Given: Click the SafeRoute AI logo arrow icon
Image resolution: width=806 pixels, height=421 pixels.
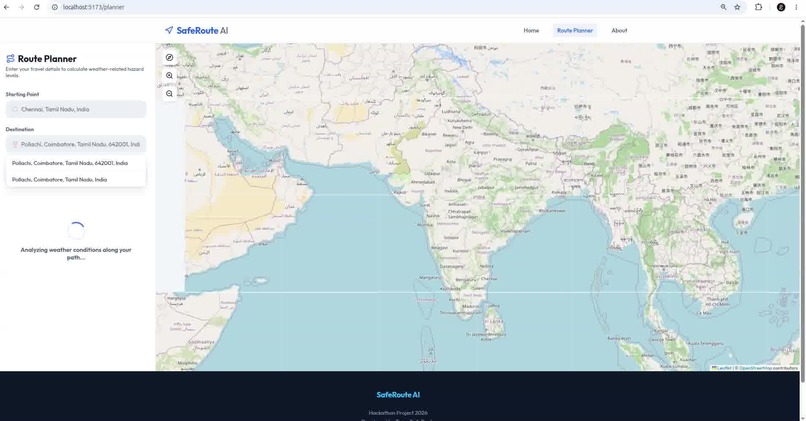Looking at the screenshot, I should click(x=169, y=30).
